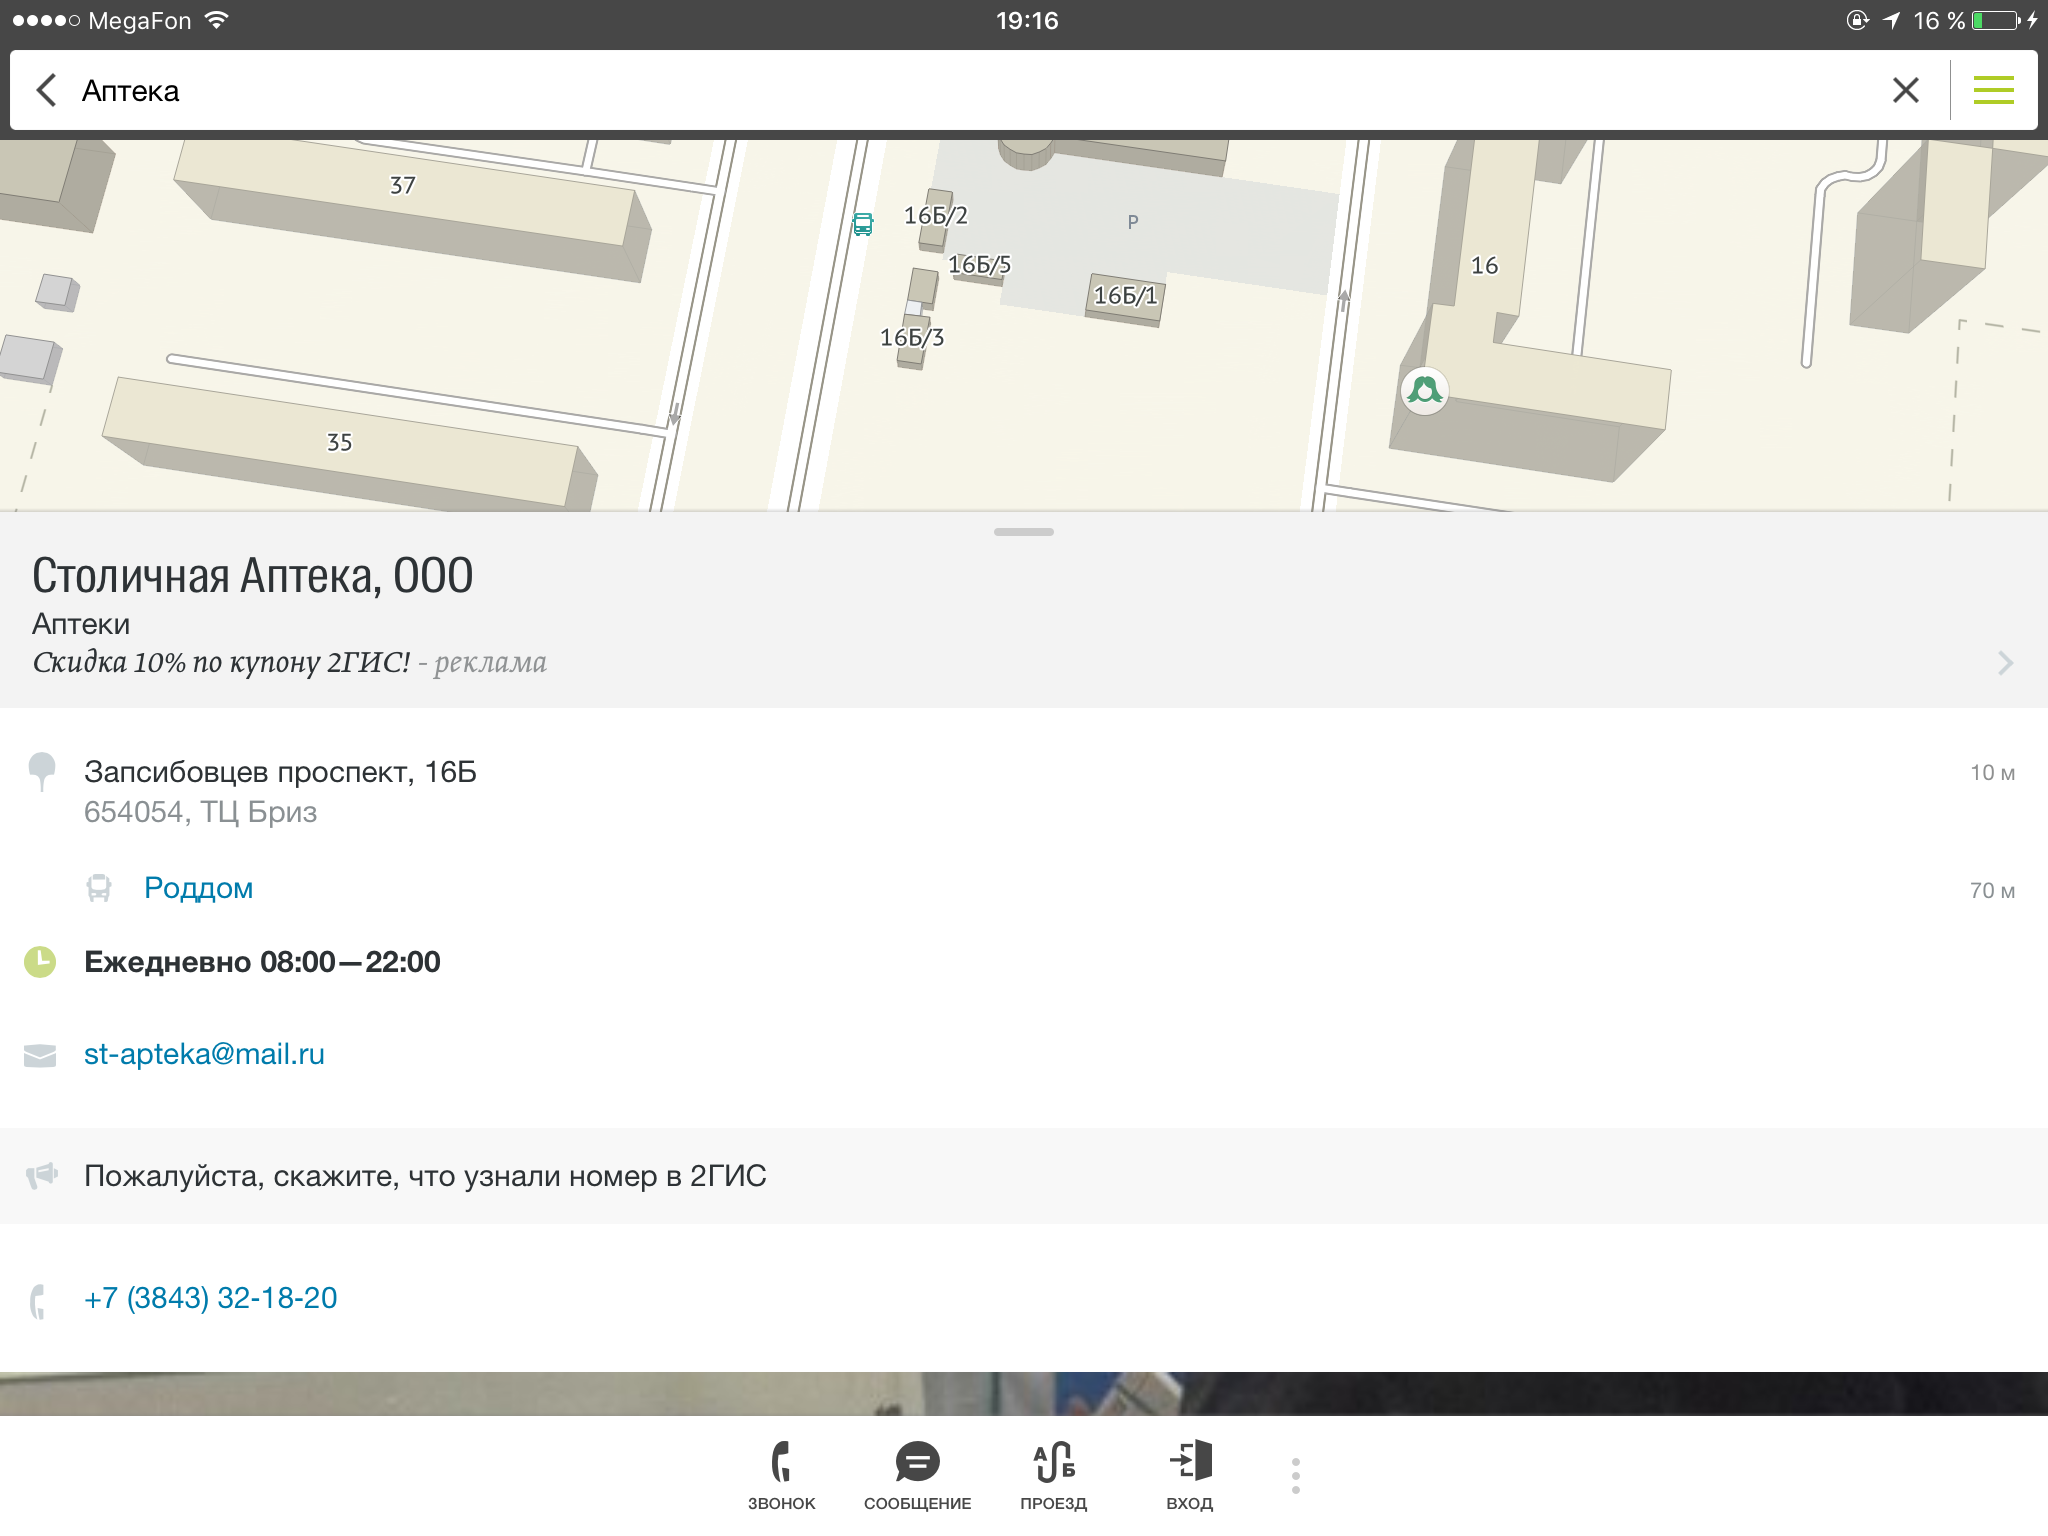Image resolution: width=2048 pixels, height=1536 pixels.
Task: Open the three-dot more options
Action: pyautogui.click(x=1296, y=1476)
